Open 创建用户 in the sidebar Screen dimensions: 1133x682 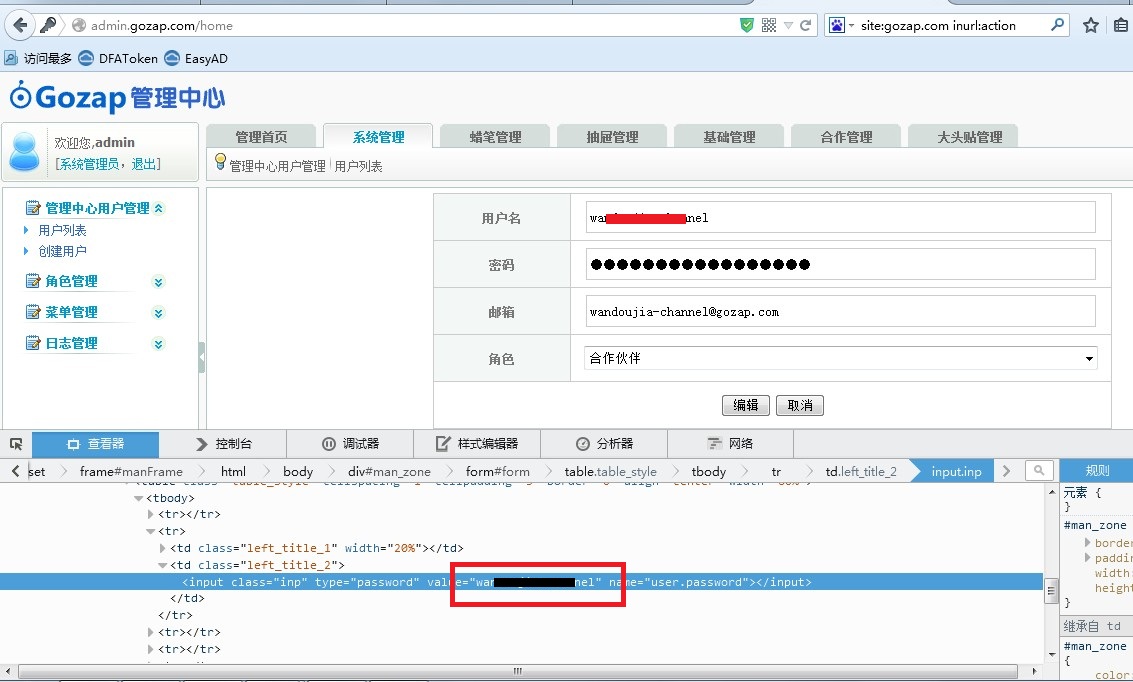(62, 251)
